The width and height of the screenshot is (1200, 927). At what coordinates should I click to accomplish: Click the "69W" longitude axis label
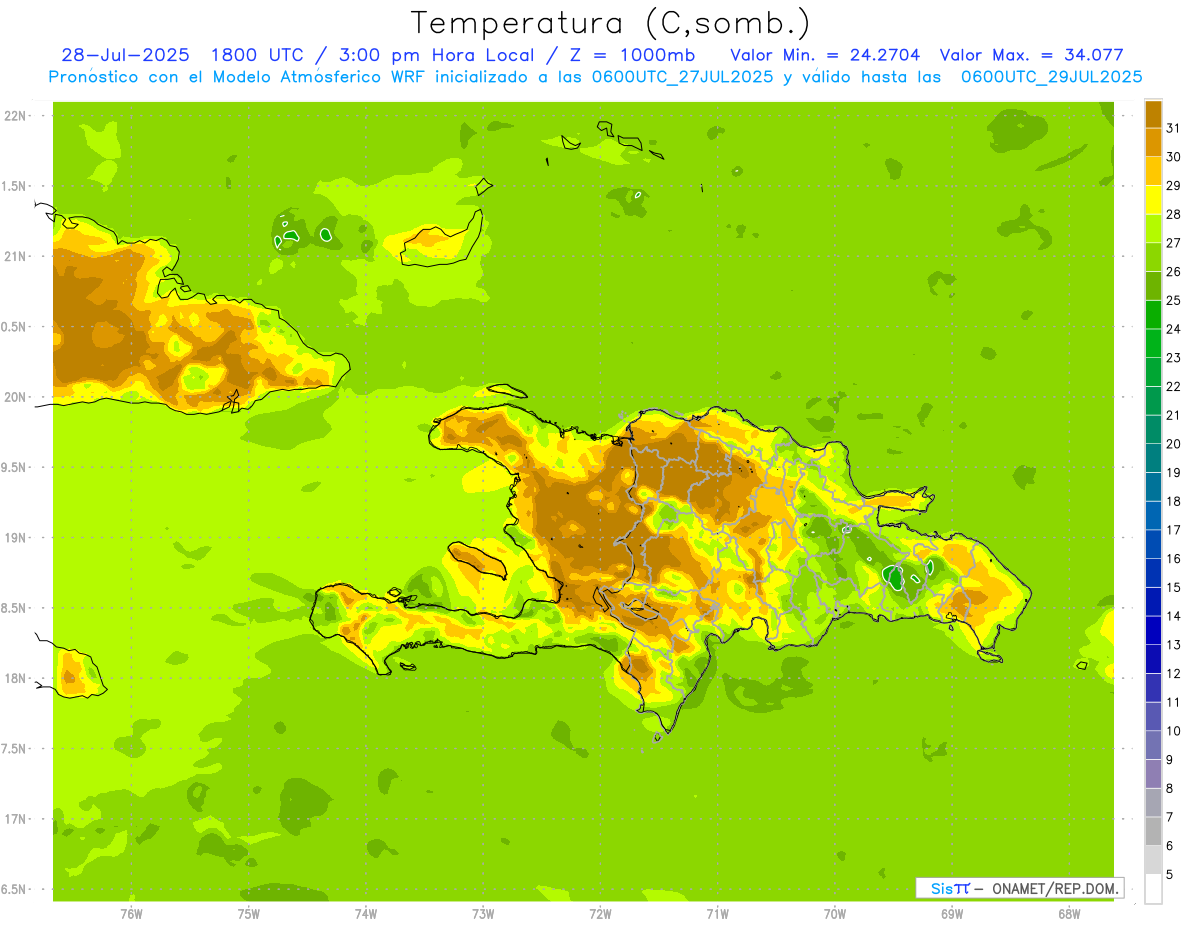tap(951, 913)
